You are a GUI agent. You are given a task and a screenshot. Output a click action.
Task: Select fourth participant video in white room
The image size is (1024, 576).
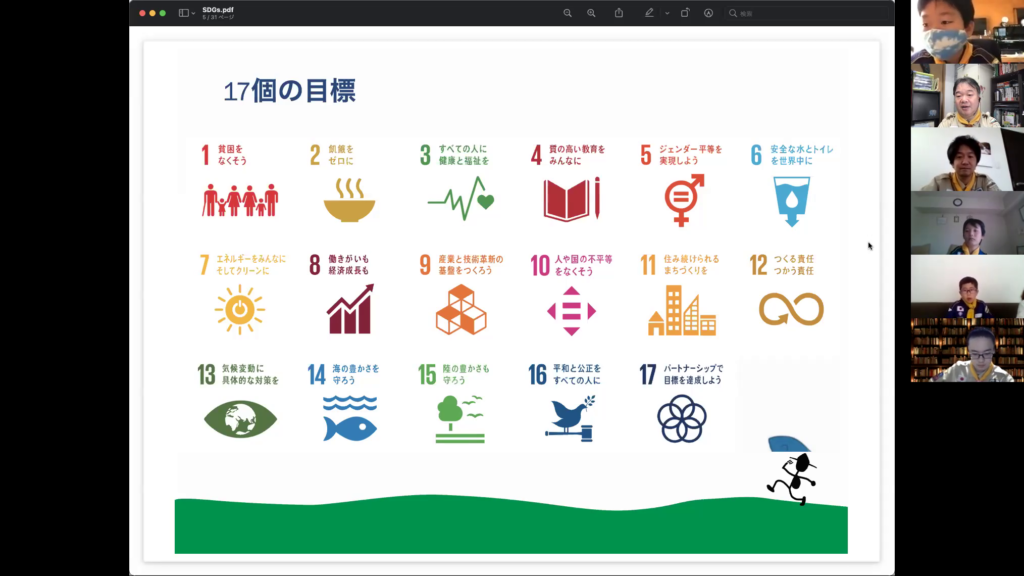click(967, 223)
